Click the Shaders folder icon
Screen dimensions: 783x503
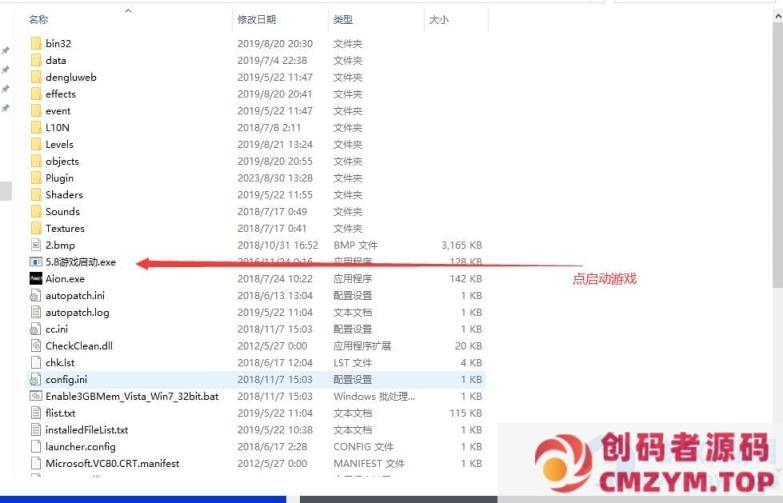point(36,195)
